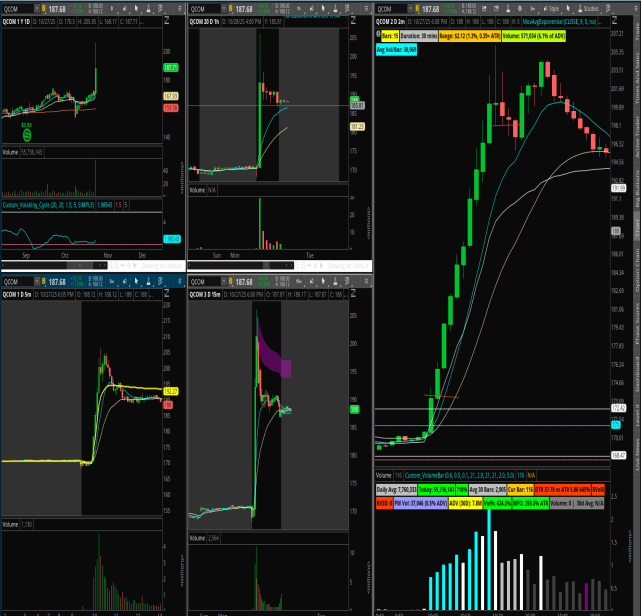Open the hamburger menu of the QCOM 20 D 1h chart

366,9
